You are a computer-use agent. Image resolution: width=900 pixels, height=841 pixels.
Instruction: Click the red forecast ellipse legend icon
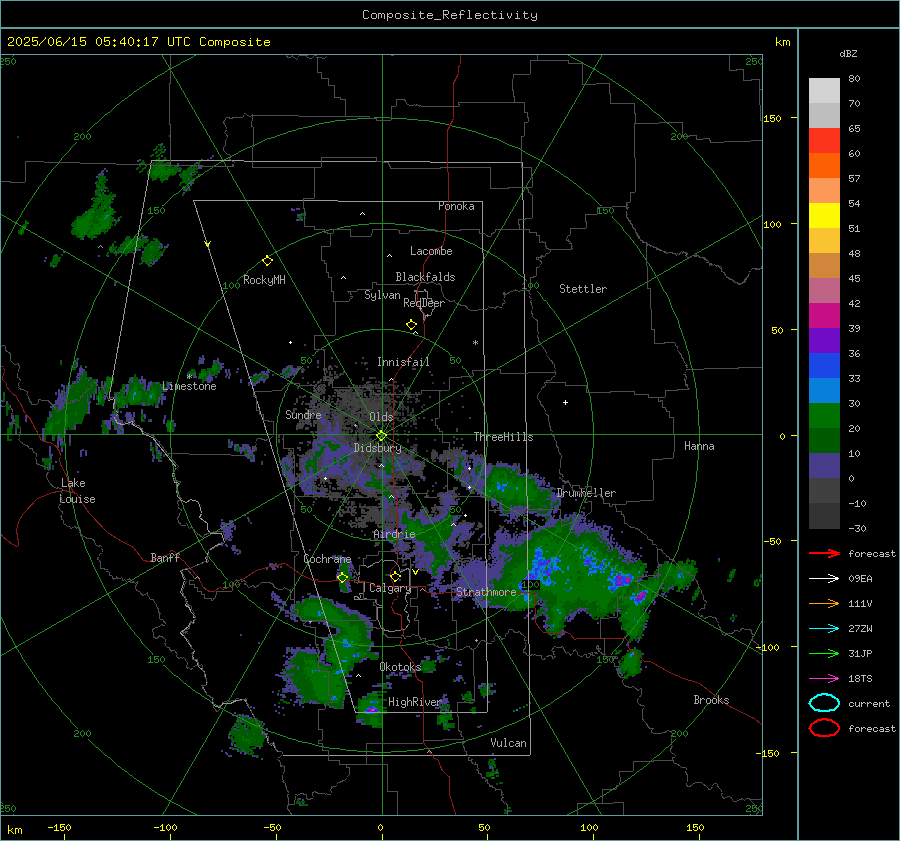[x=824, y=728]
